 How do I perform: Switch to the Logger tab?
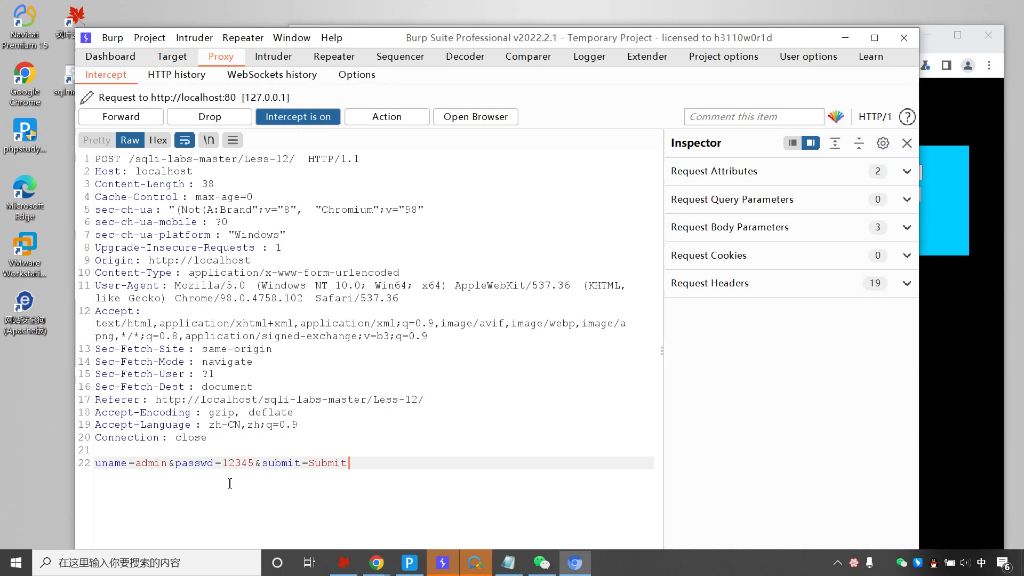589,57
